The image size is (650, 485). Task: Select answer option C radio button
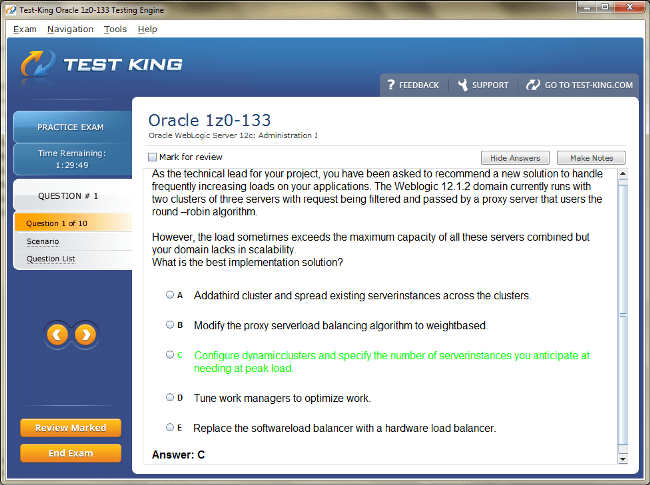click(170, 355)
